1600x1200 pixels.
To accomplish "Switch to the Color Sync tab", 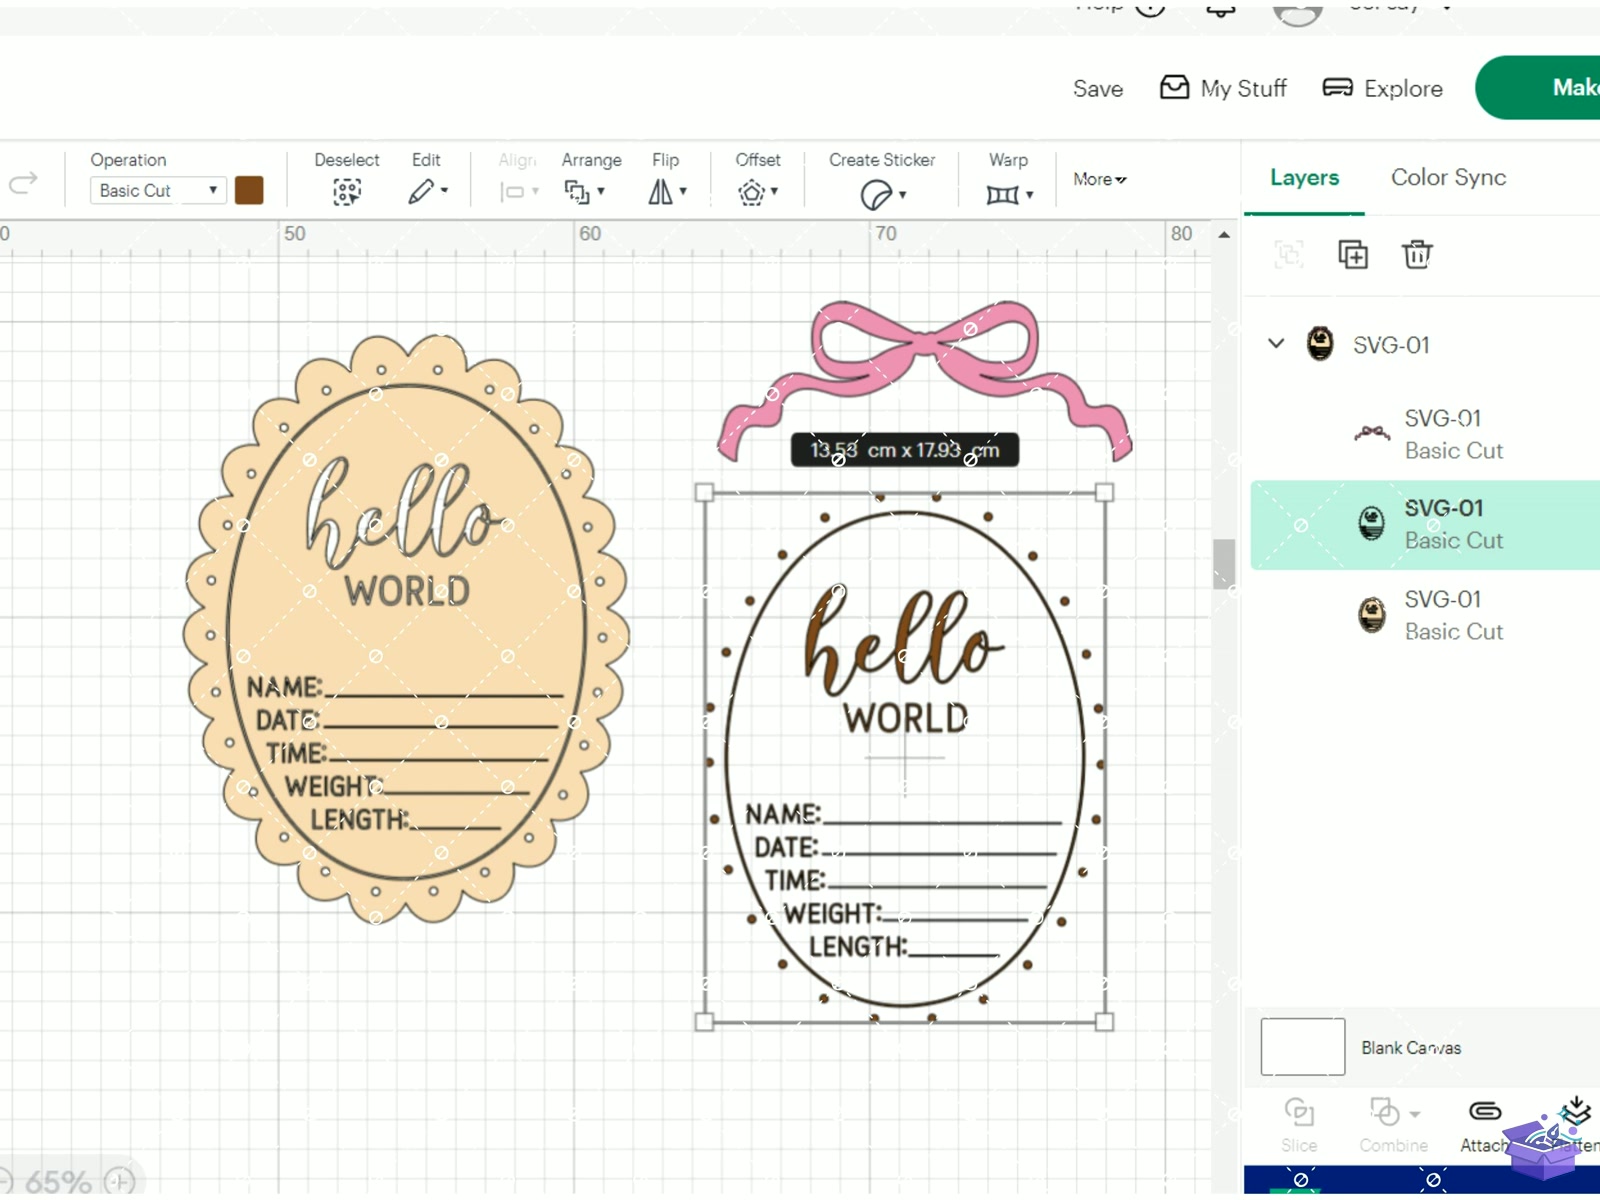I will pyautogui.click(x=1448, y=177).
